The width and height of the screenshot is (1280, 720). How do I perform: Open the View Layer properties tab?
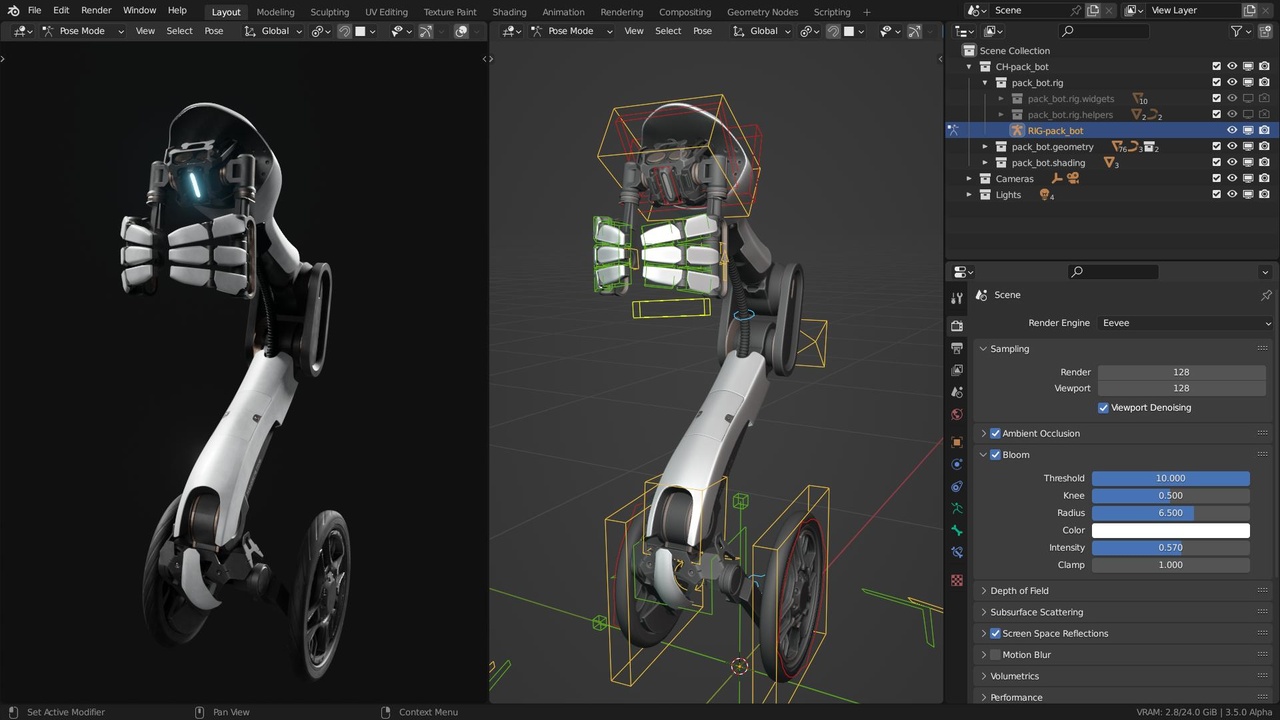point(957,370)
